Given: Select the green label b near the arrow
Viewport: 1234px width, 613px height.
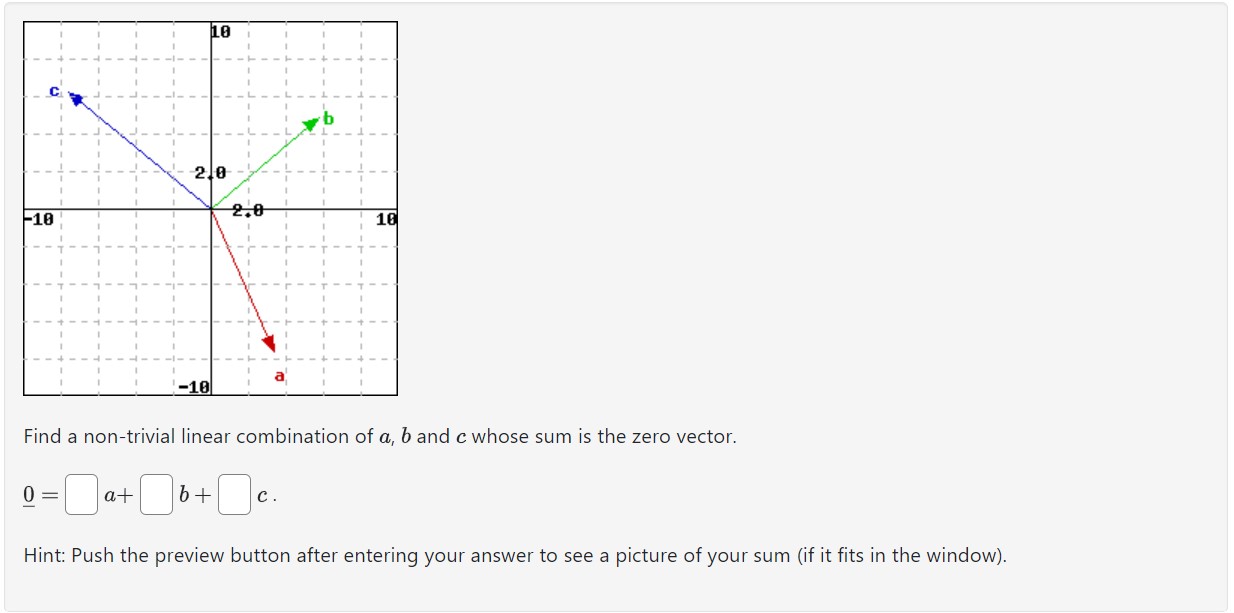Looking at the screenshot, I should (328, 117).
